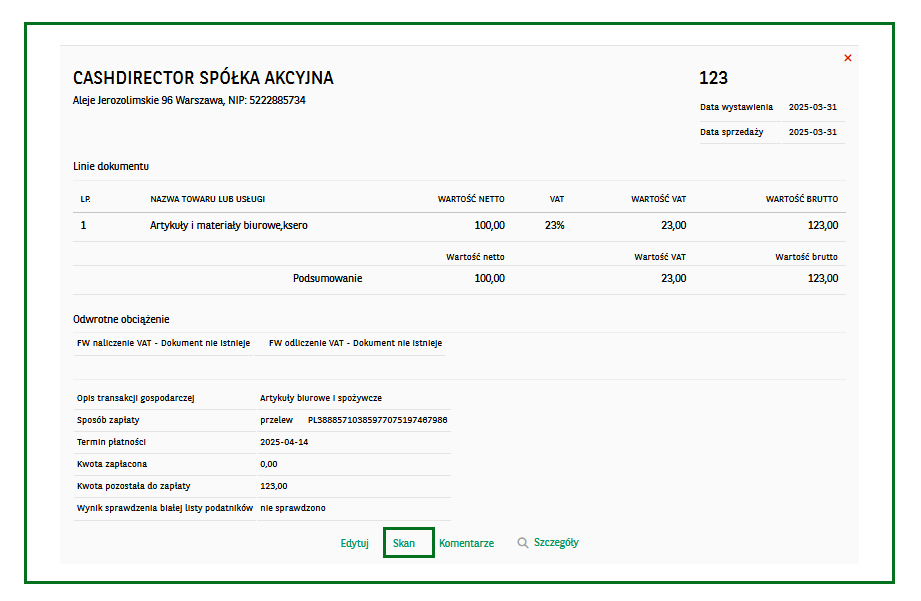The image size is (921, 601).
Task: Click the Linie dokumentu section heading
Action: tap(111, 166)
